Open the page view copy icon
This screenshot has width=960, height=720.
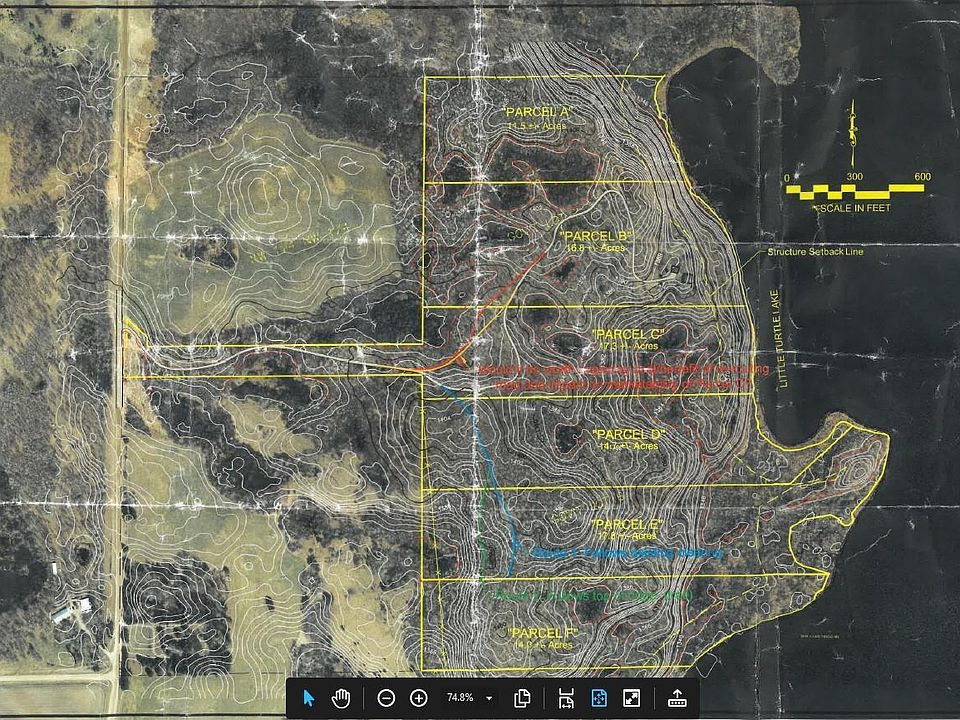(521, 698)
